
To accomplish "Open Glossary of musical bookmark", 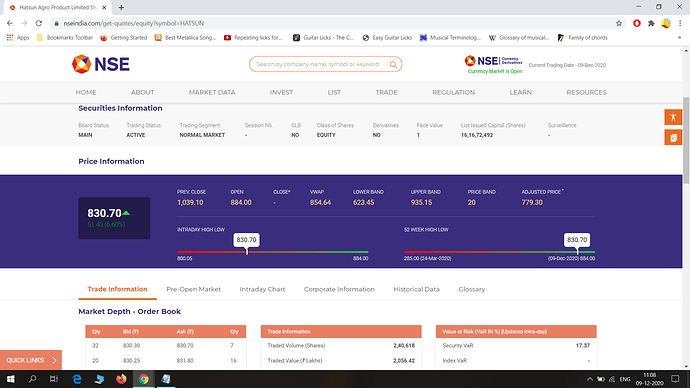I will pyautogui.click(x=519, y=38).
